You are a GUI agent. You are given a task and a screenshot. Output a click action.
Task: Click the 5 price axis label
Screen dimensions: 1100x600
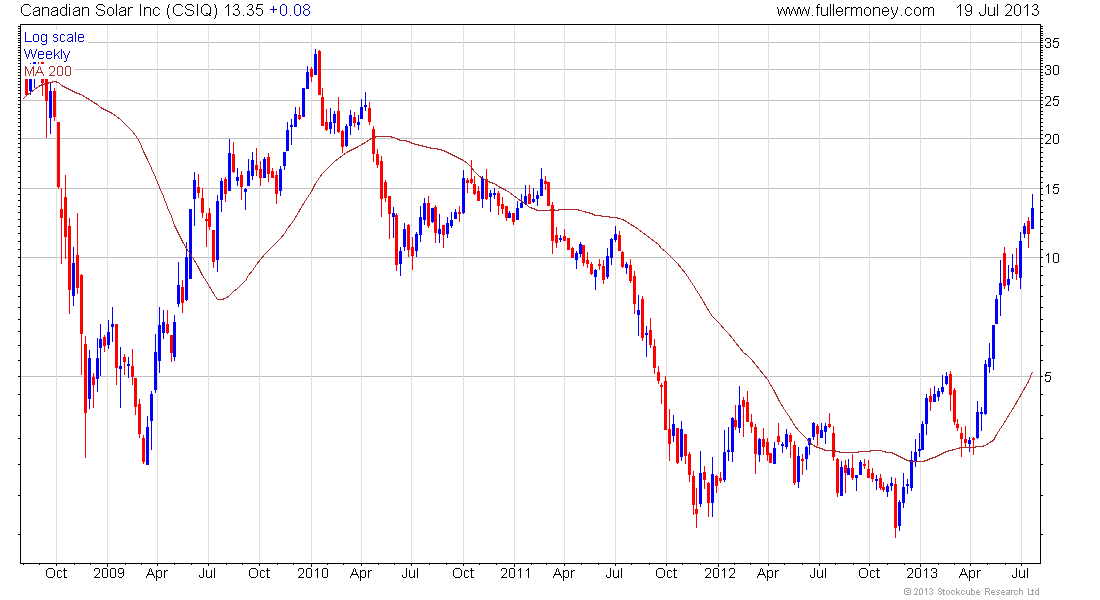(1048, 378)
